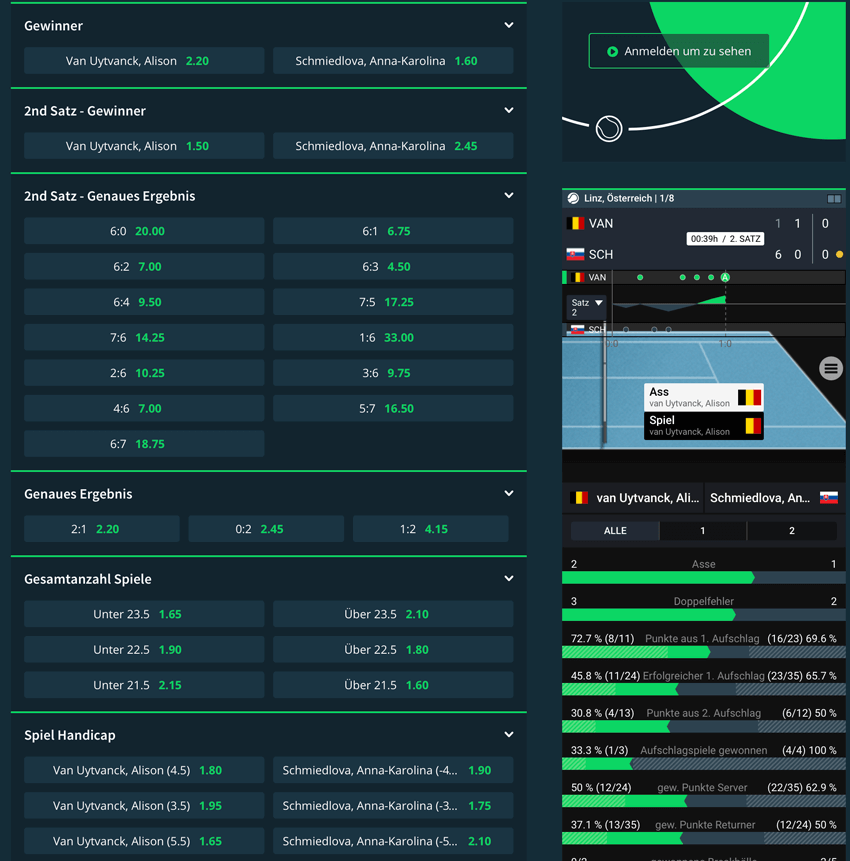This screenshot has height=861, width=850.
Task: Click the 00:39h / 2. SATZ time badge
Action: (x=725, y=239)
